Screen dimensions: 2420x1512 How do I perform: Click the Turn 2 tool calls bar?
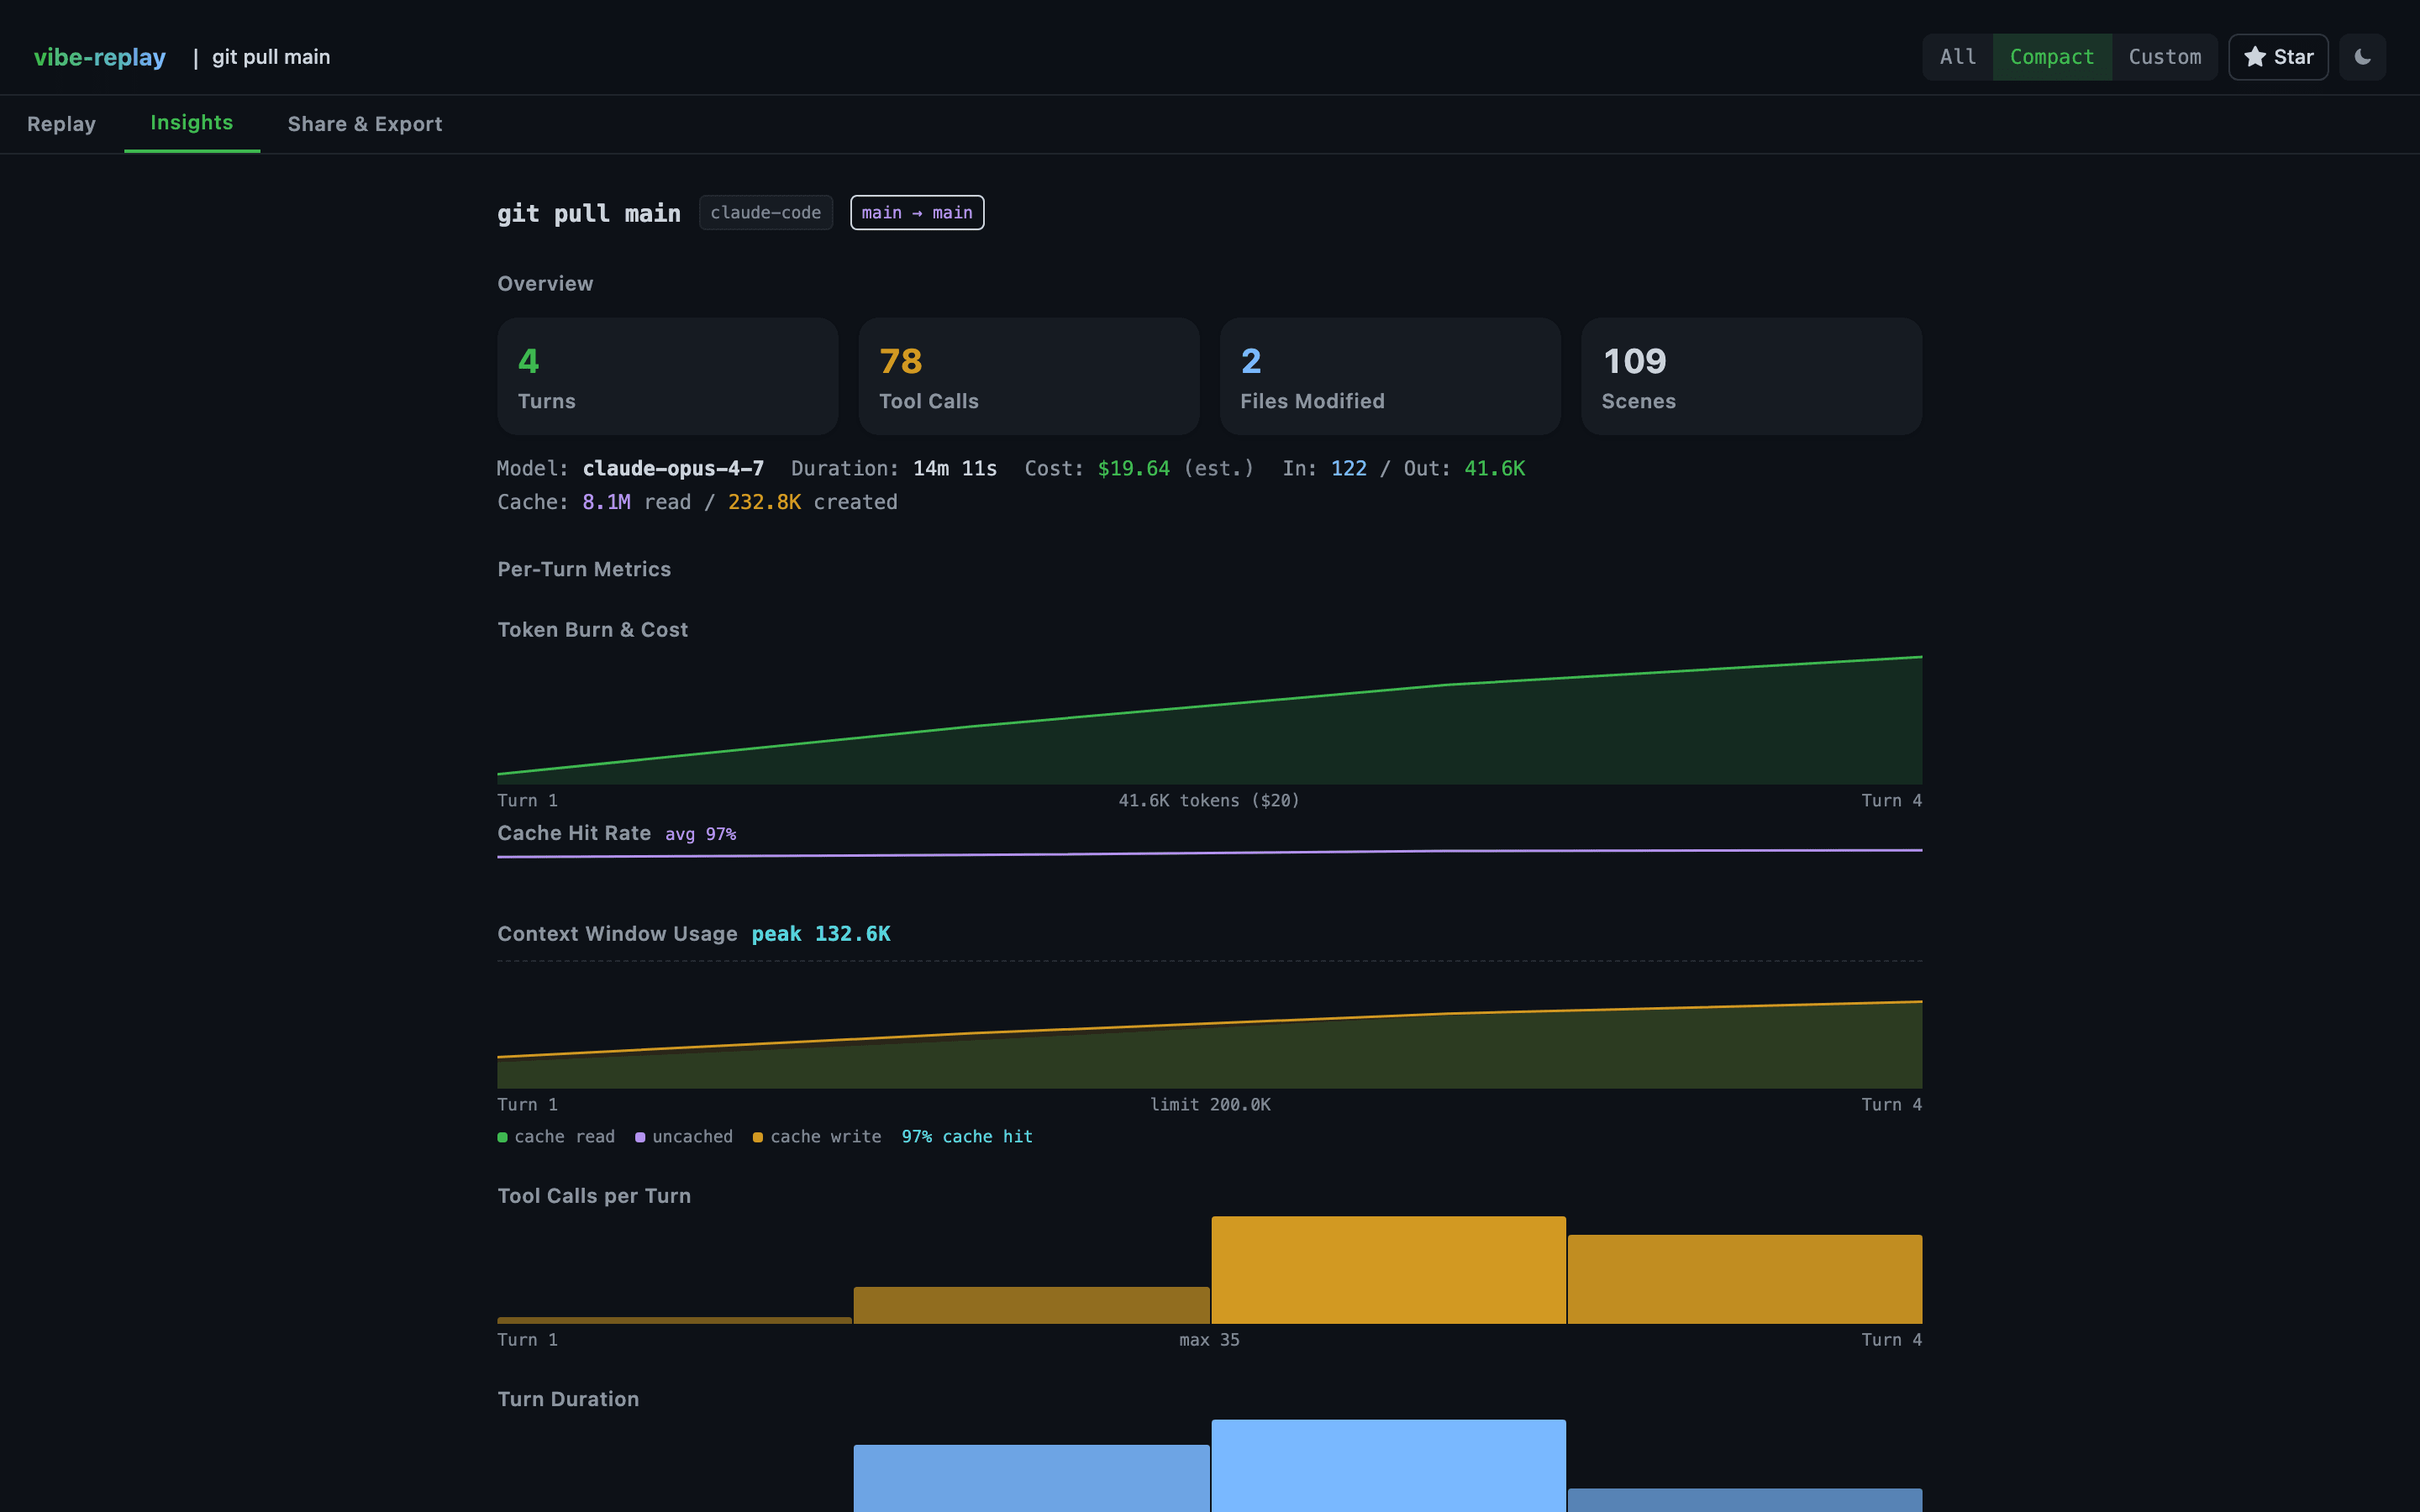tap(1032, 1305)
